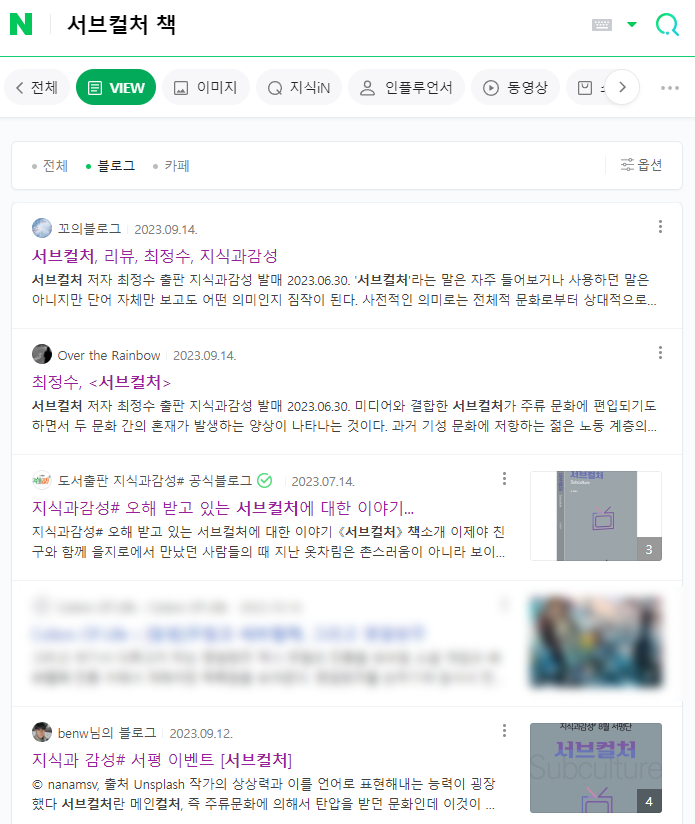Select the 이미지 tab
695x824 pixels.
206,87
